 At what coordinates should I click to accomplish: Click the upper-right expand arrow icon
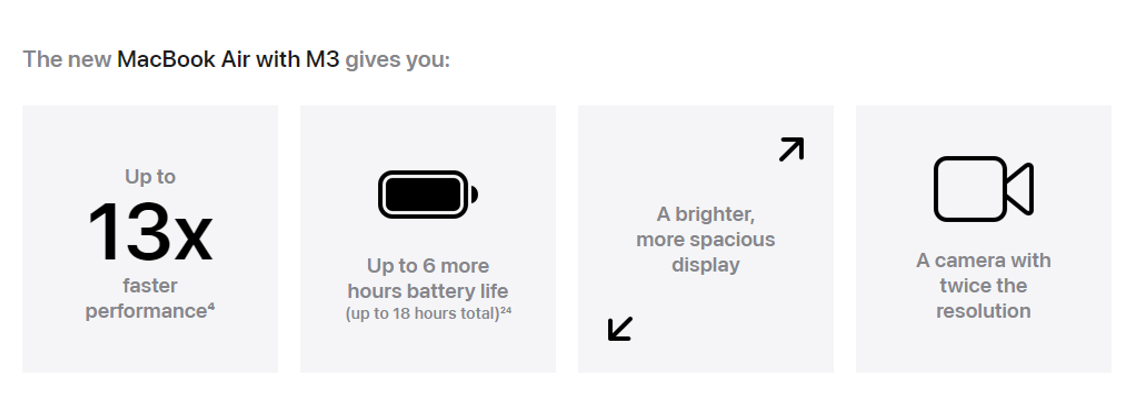(x=791, y=149)
